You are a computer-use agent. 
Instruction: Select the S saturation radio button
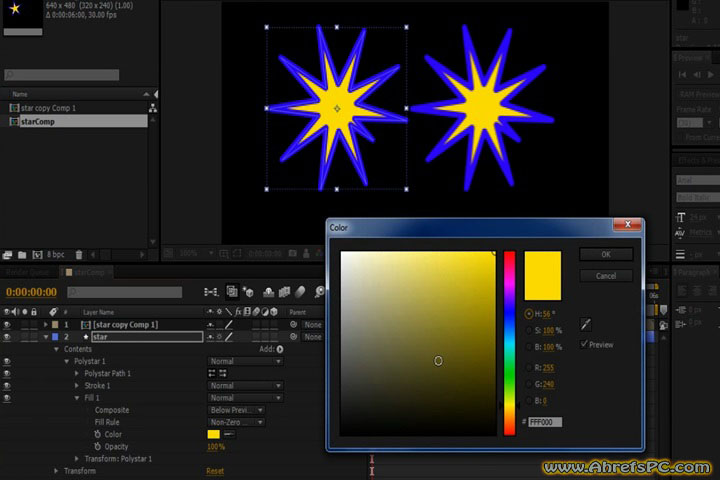pyautogui.click(x=529, y=330)
